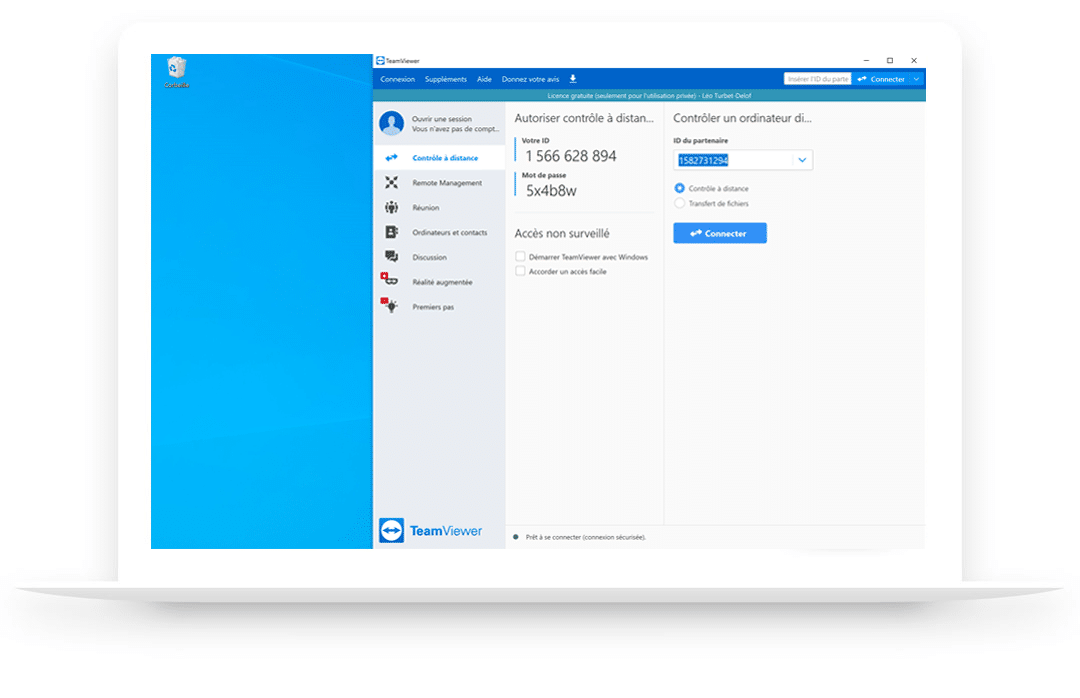The width and height of the screenshot is (1080, 698).
Task: Click the TeamViewer logo in the title bar
Action: [380, 61]
